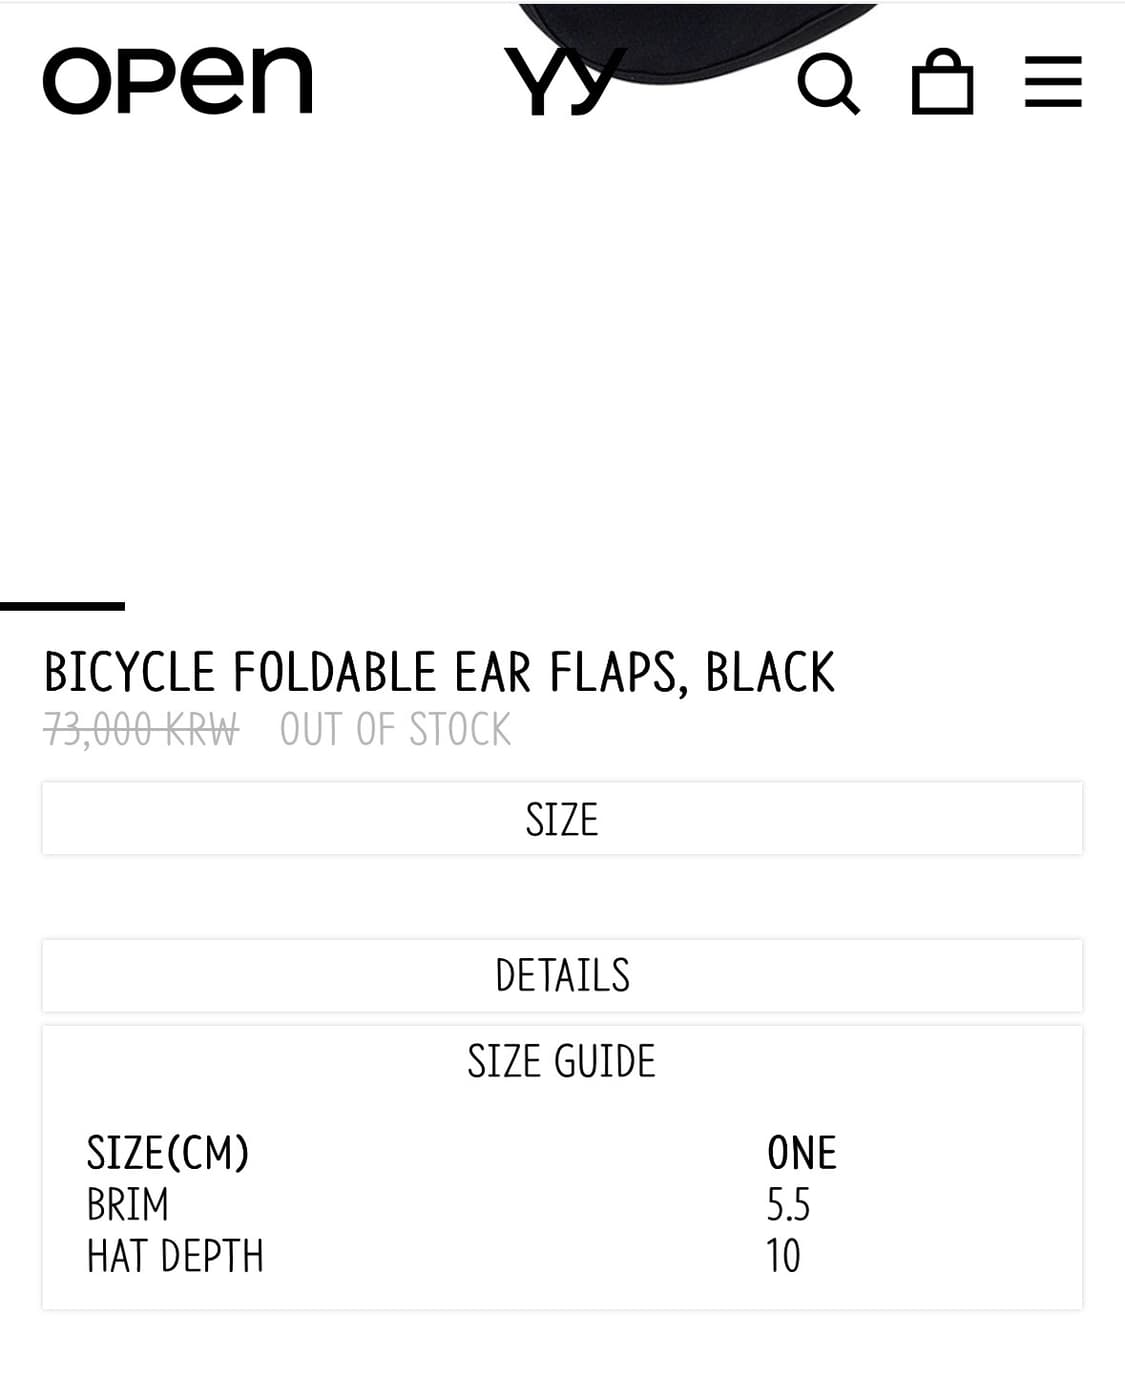The image size is (1125, 1398).
Task: Click the crossed-out 73,000 KRW price
Action: [x=141, y=730]
